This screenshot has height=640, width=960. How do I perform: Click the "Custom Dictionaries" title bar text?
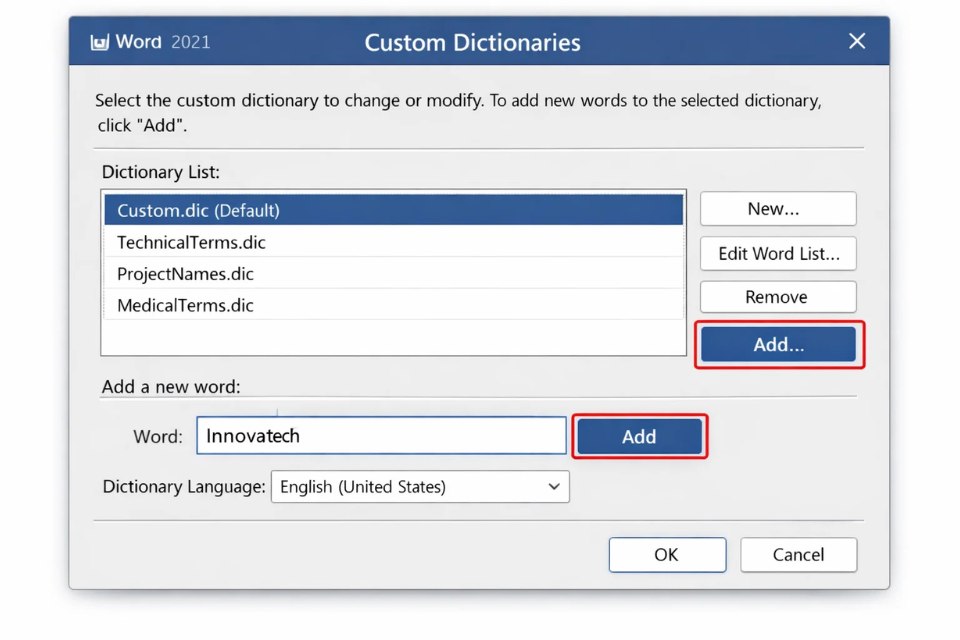[x=472, y=42]
